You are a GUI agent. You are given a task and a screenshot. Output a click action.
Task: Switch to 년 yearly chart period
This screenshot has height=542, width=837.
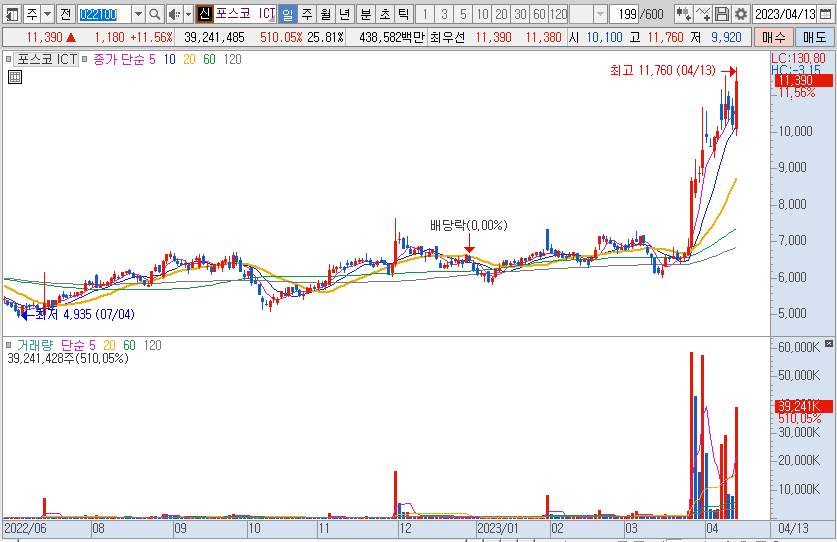345,14
